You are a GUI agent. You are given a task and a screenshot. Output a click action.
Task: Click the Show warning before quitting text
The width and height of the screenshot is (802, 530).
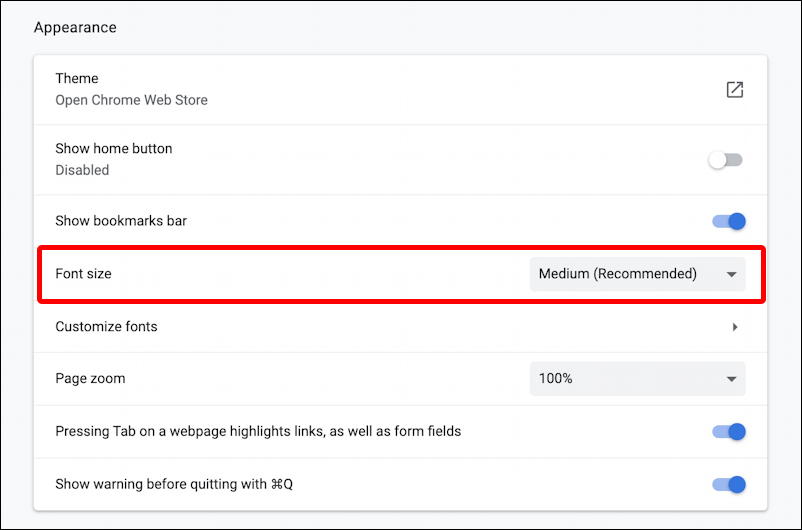[174, 484]
